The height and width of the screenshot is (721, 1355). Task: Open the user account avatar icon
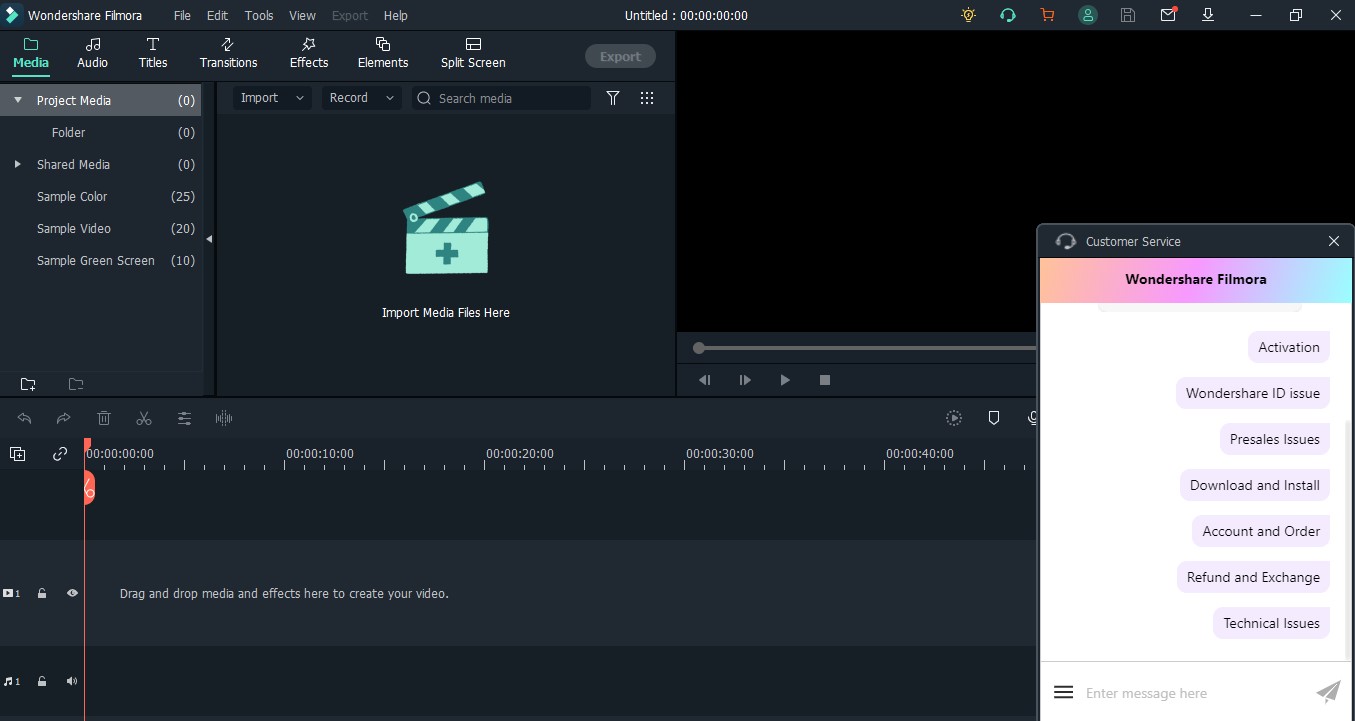tap(1087, 15)
